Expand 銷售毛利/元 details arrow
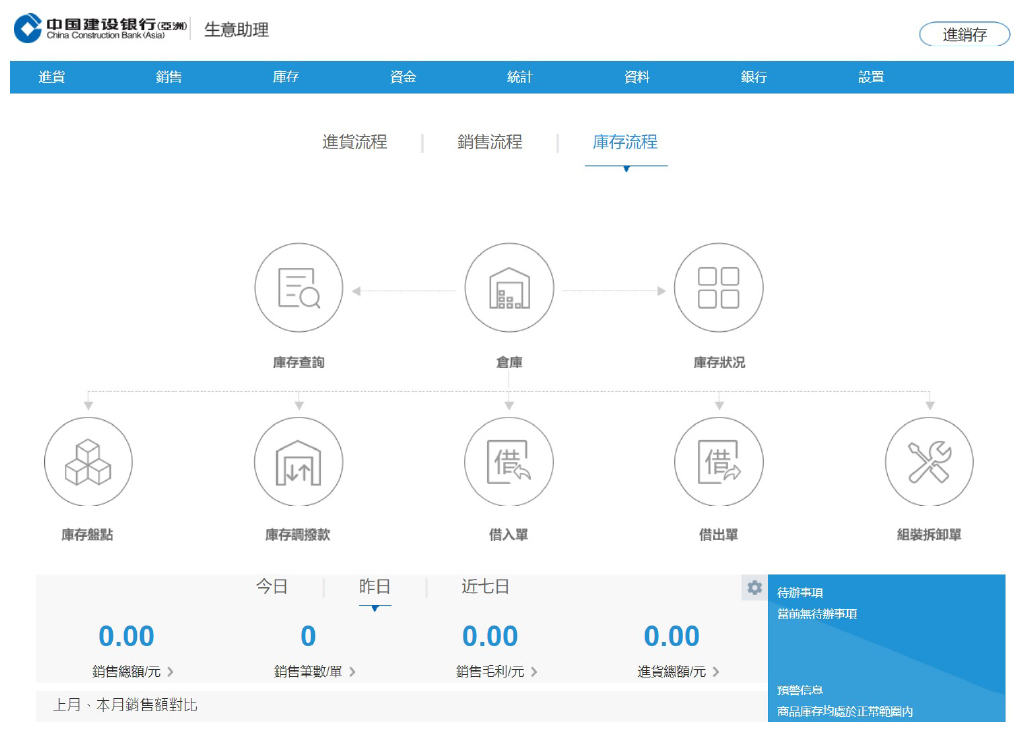 (x=534, y=671)
